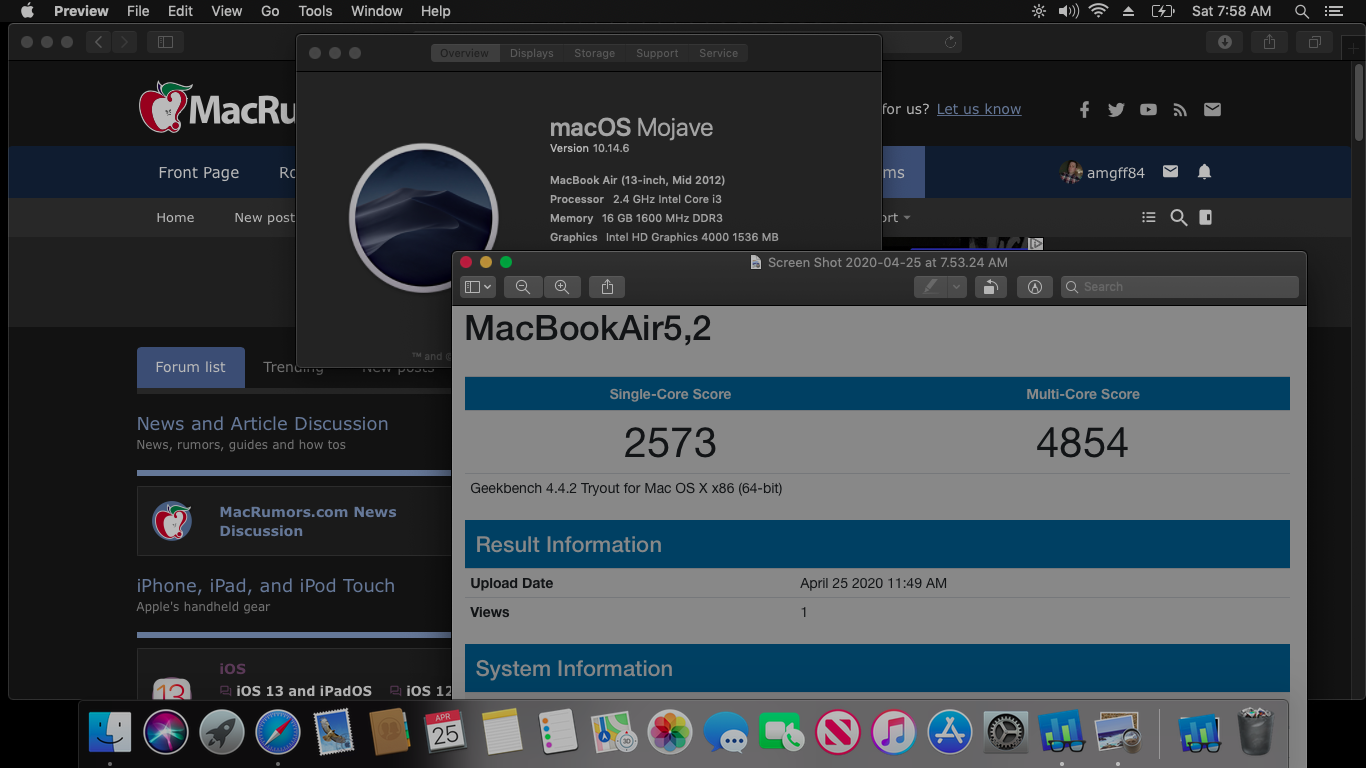Open the File menu

[138, 11]
